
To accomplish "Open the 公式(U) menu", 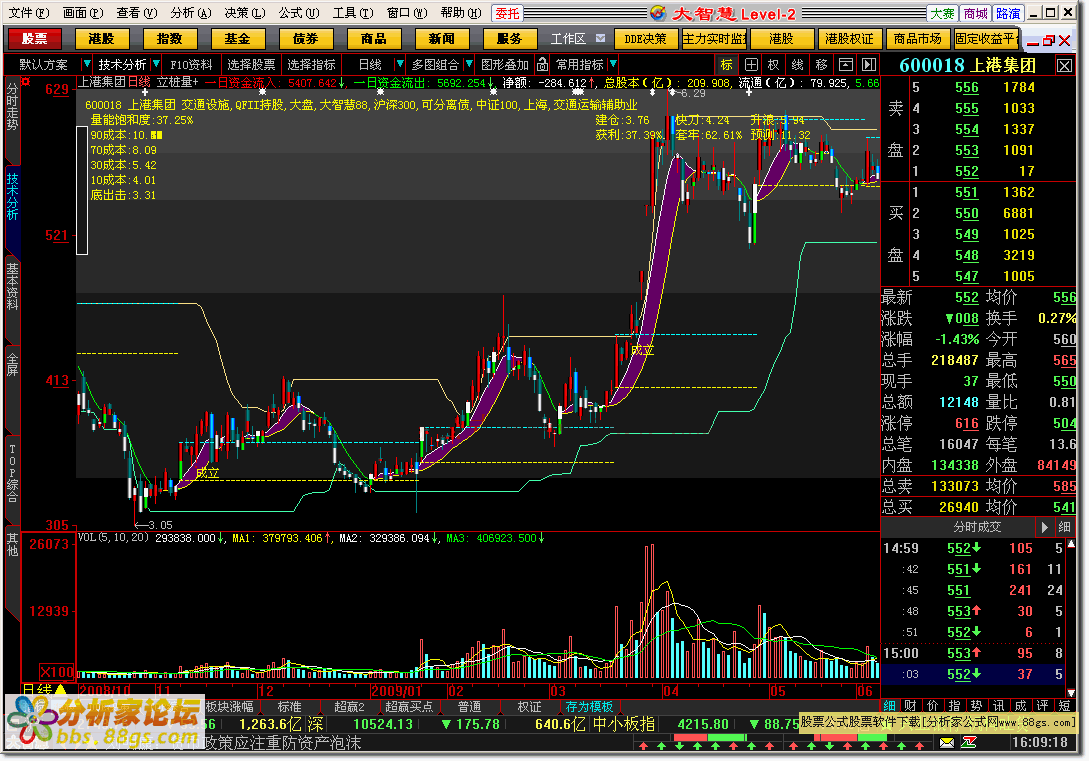I will coord(299,13).
